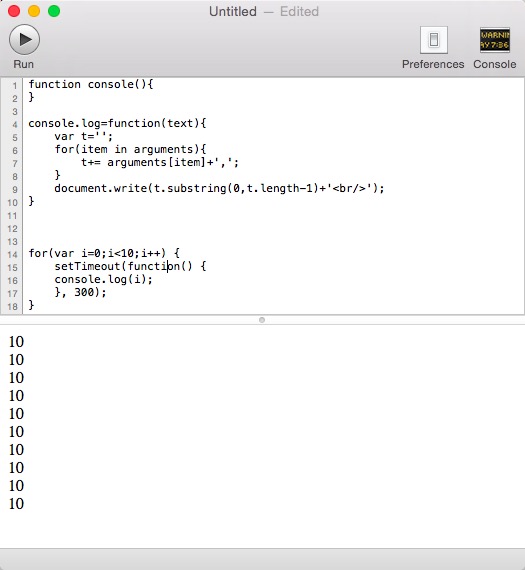
Task: Click line number 14 in gutter
Action: tap(12, 254)
